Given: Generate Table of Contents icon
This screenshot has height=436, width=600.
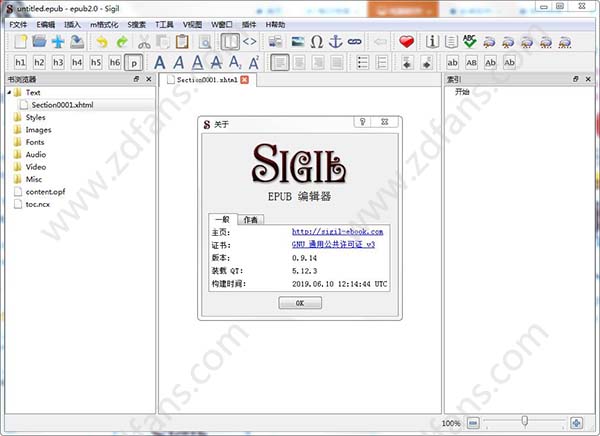Looking at the screenshot, I should (451, 42).
